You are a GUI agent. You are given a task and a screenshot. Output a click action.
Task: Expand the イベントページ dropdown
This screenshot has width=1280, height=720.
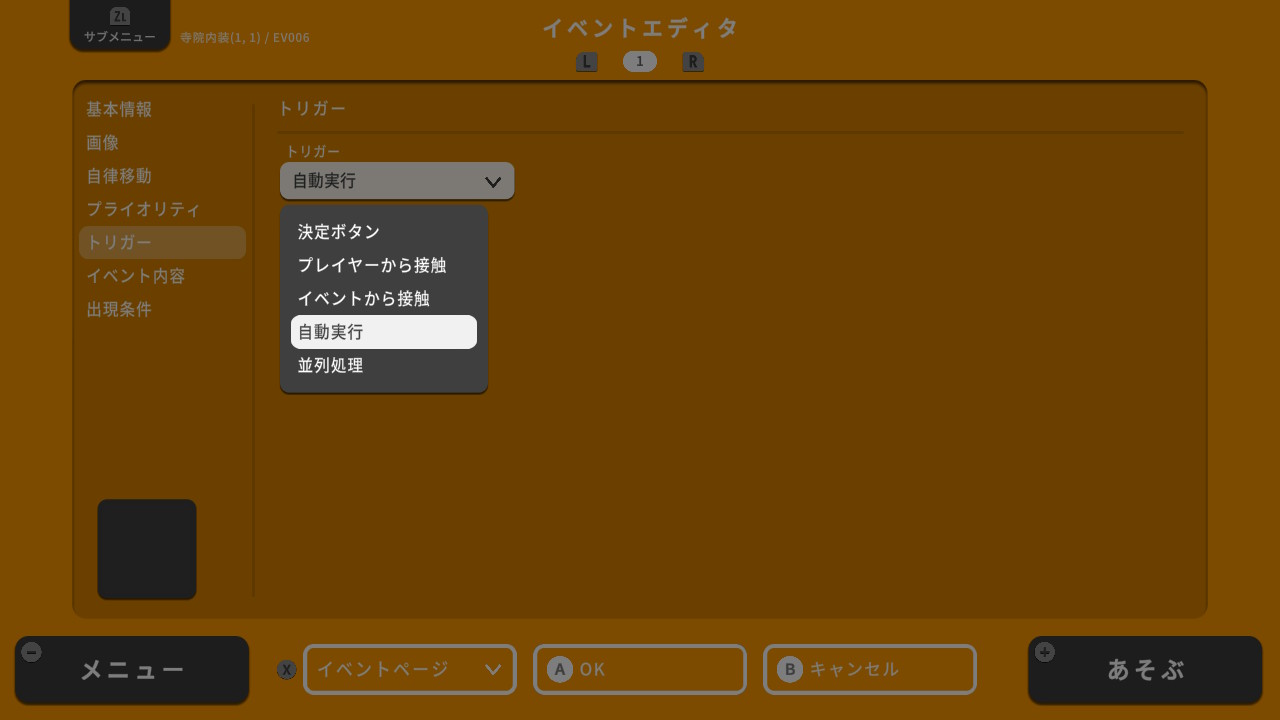click(410, 669)
